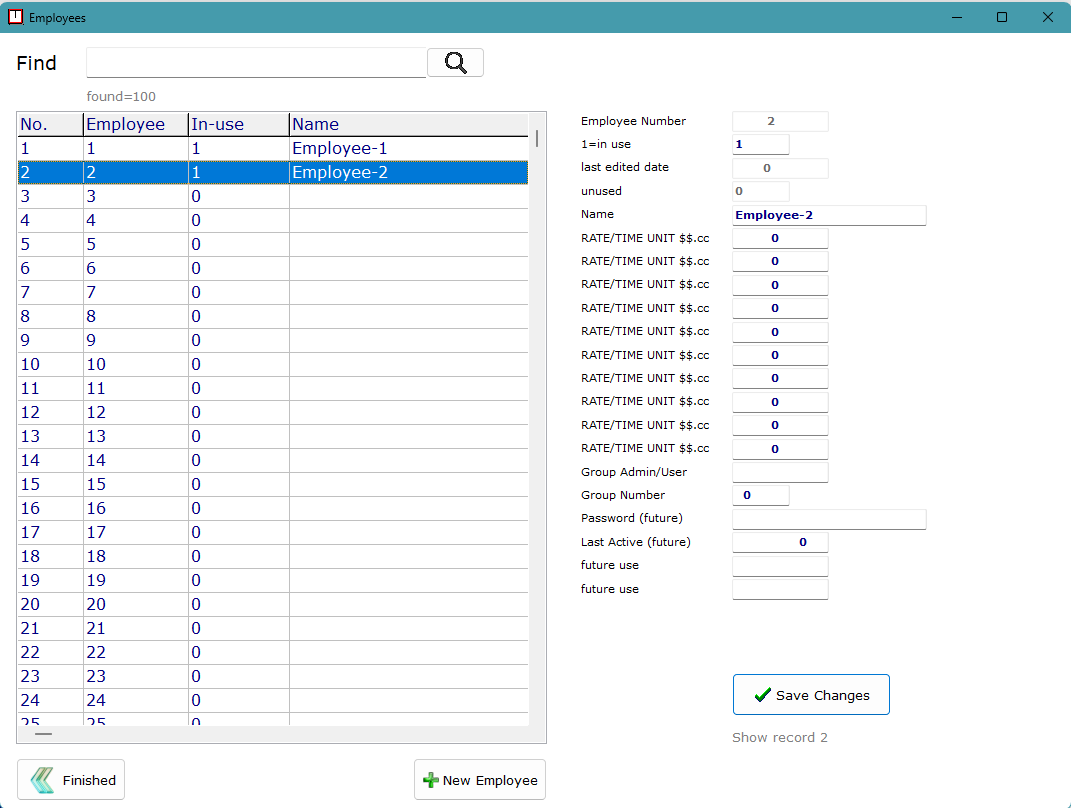Viewport: 1071px width, 808px height.
Task: Click the Name field containing Employee-2
Action: coord(829,215)
